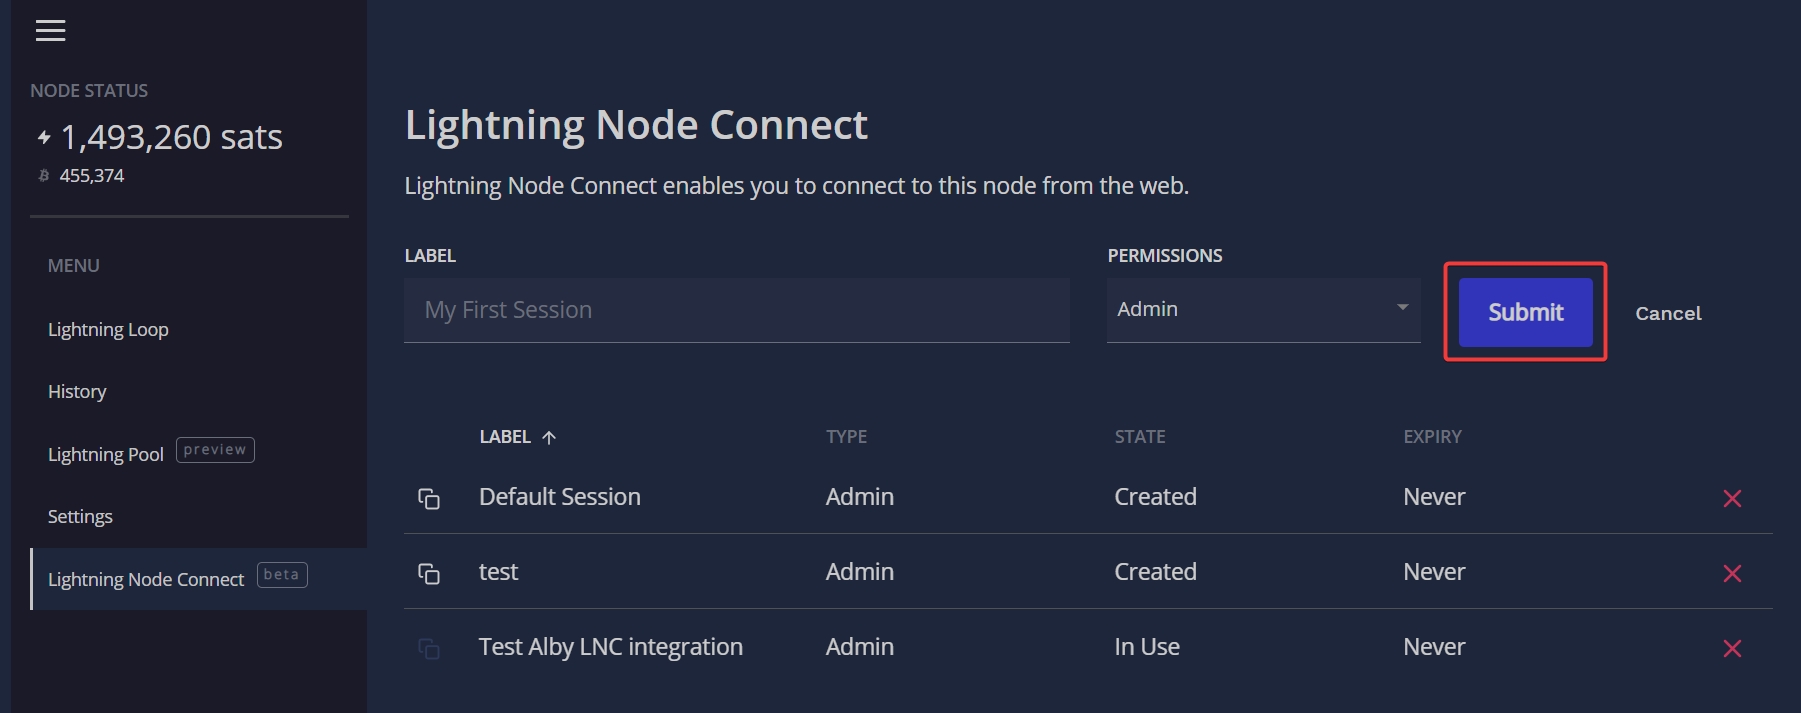Screen dimensions: 1801x713
Task: Select Lightning Node Connect menu item
Action: [x=146, y=580]
